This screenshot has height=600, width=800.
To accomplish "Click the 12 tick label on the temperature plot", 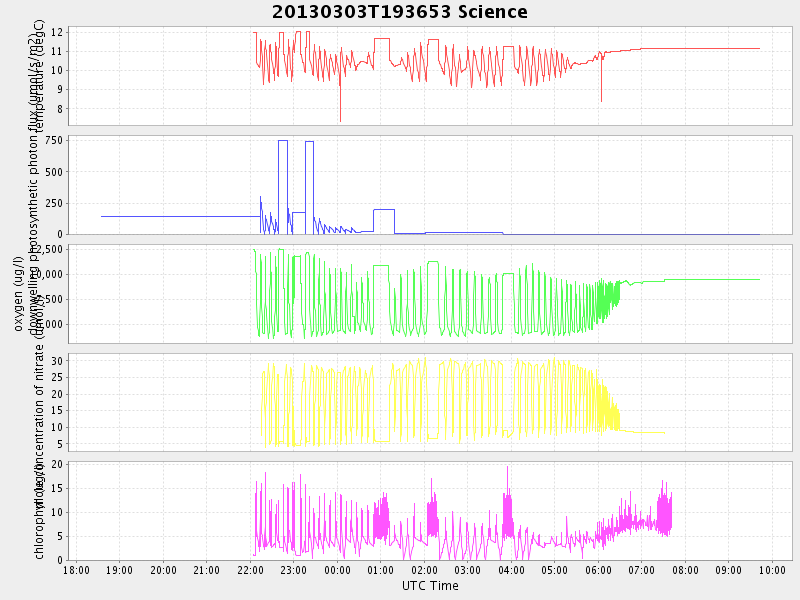I will click(58, 32).
